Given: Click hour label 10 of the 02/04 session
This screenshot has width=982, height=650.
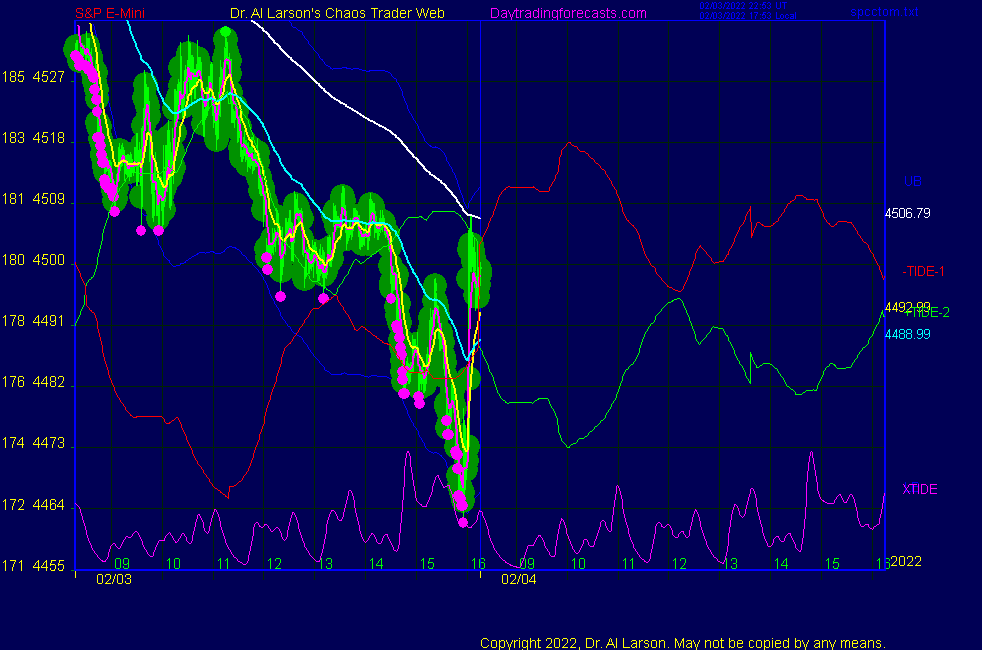Looking at the screenshot, I should [x=578, y=564].
